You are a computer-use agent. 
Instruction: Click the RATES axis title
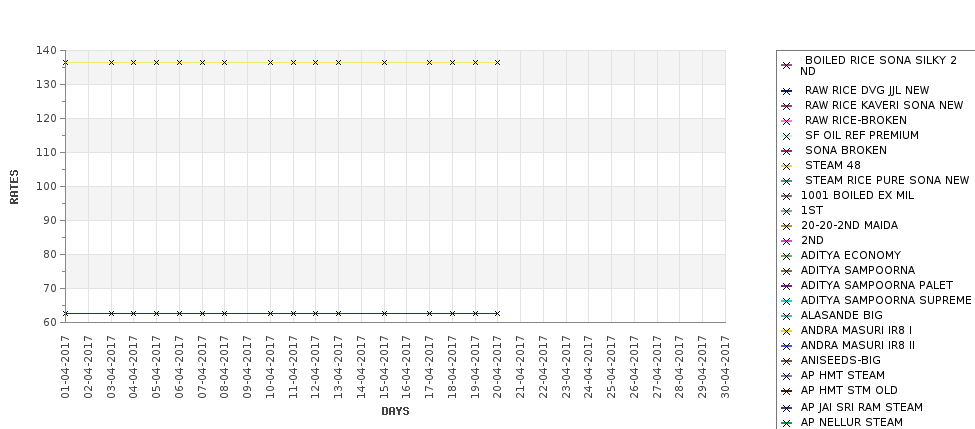coord(14,187)
